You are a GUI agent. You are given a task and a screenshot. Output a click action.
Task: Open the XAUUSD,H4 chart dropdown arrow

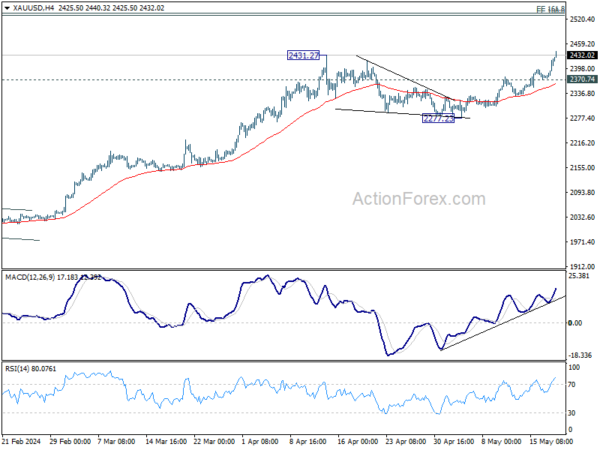point(7,8)
